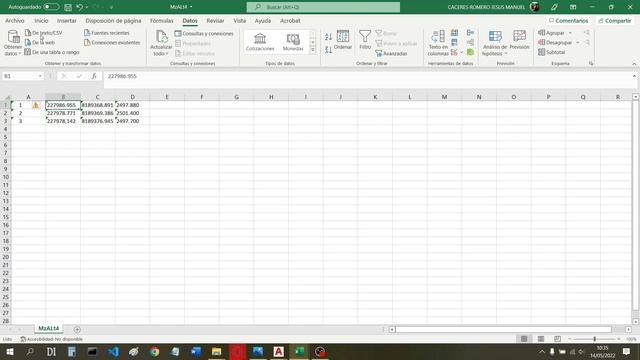Viewport: 640px width, 360px height.
Task: Sort descending Z to A
Action: (x=329, y=50)
